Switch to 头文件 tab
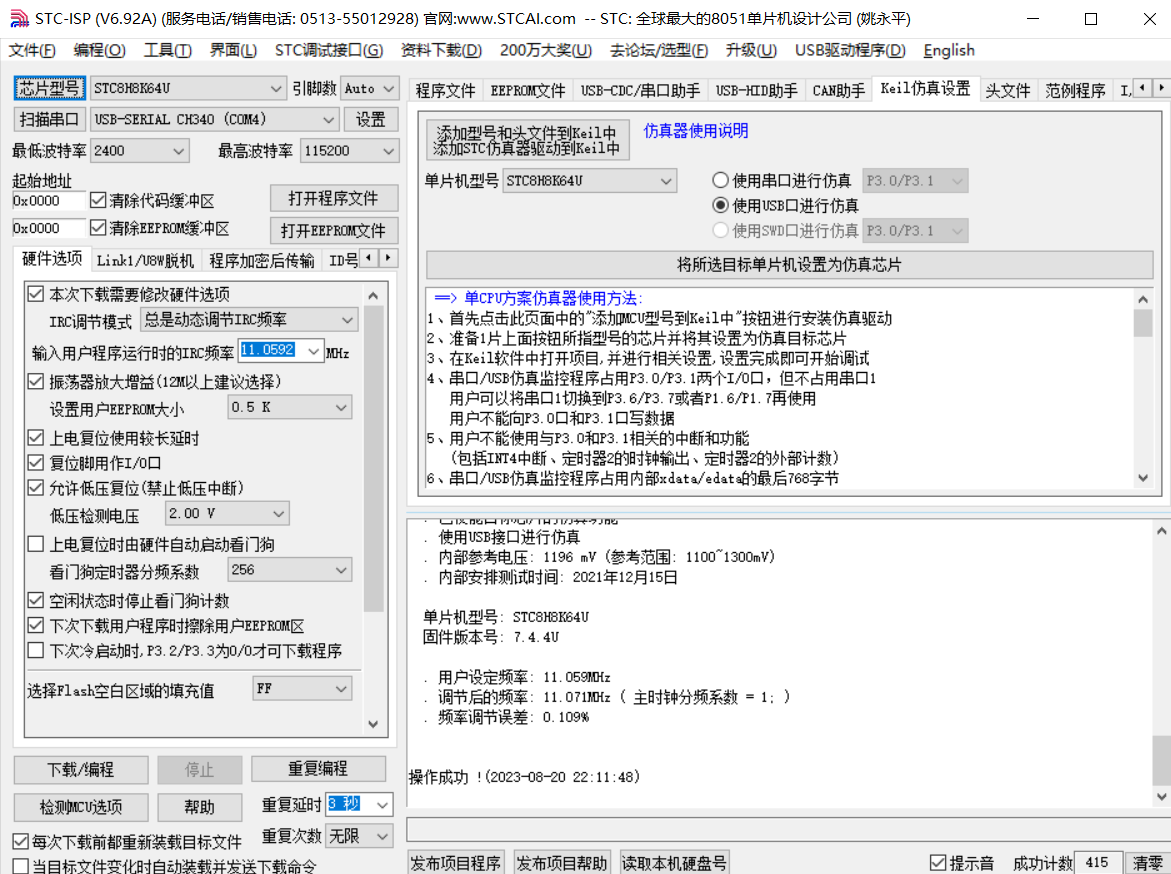Image resolution: width=1171 pixels, height=874 pixels. click(1007, 90)
